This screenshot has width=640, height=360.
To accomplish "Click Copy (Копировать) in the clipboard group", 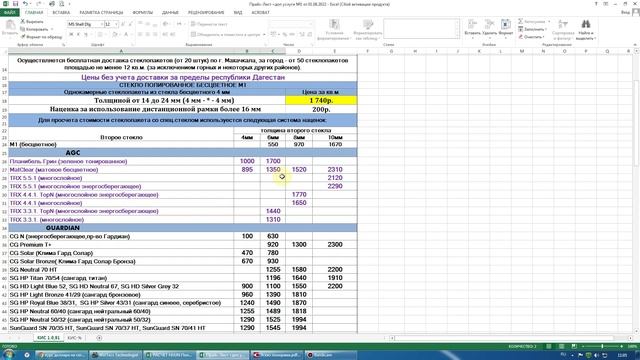I will [x=34, y=29].
